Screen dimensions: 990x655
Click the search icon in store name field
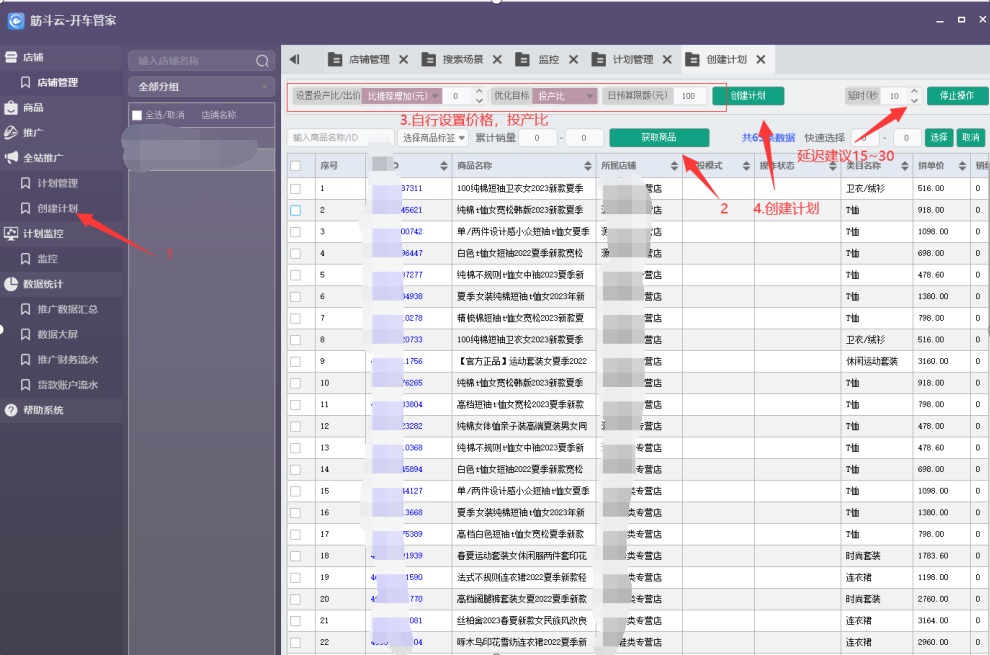click(262, 61)
